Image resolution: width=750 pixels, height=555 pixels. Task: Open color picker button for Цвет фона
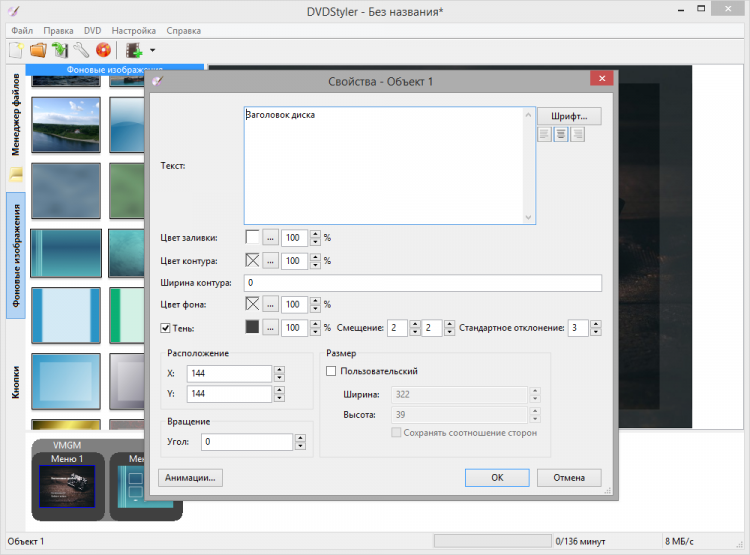[270, 304]
